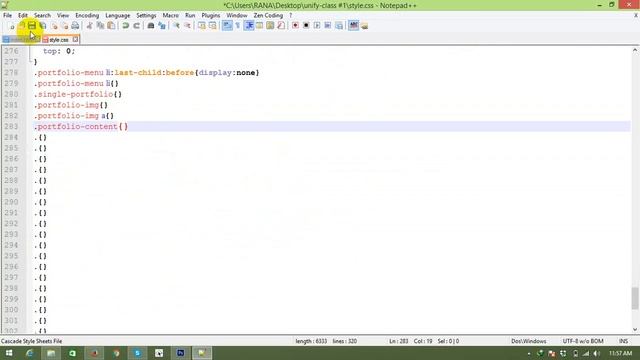Click the scroll up arrow of the editor
This screenshot has height=360, width=640.
point(635,50)
